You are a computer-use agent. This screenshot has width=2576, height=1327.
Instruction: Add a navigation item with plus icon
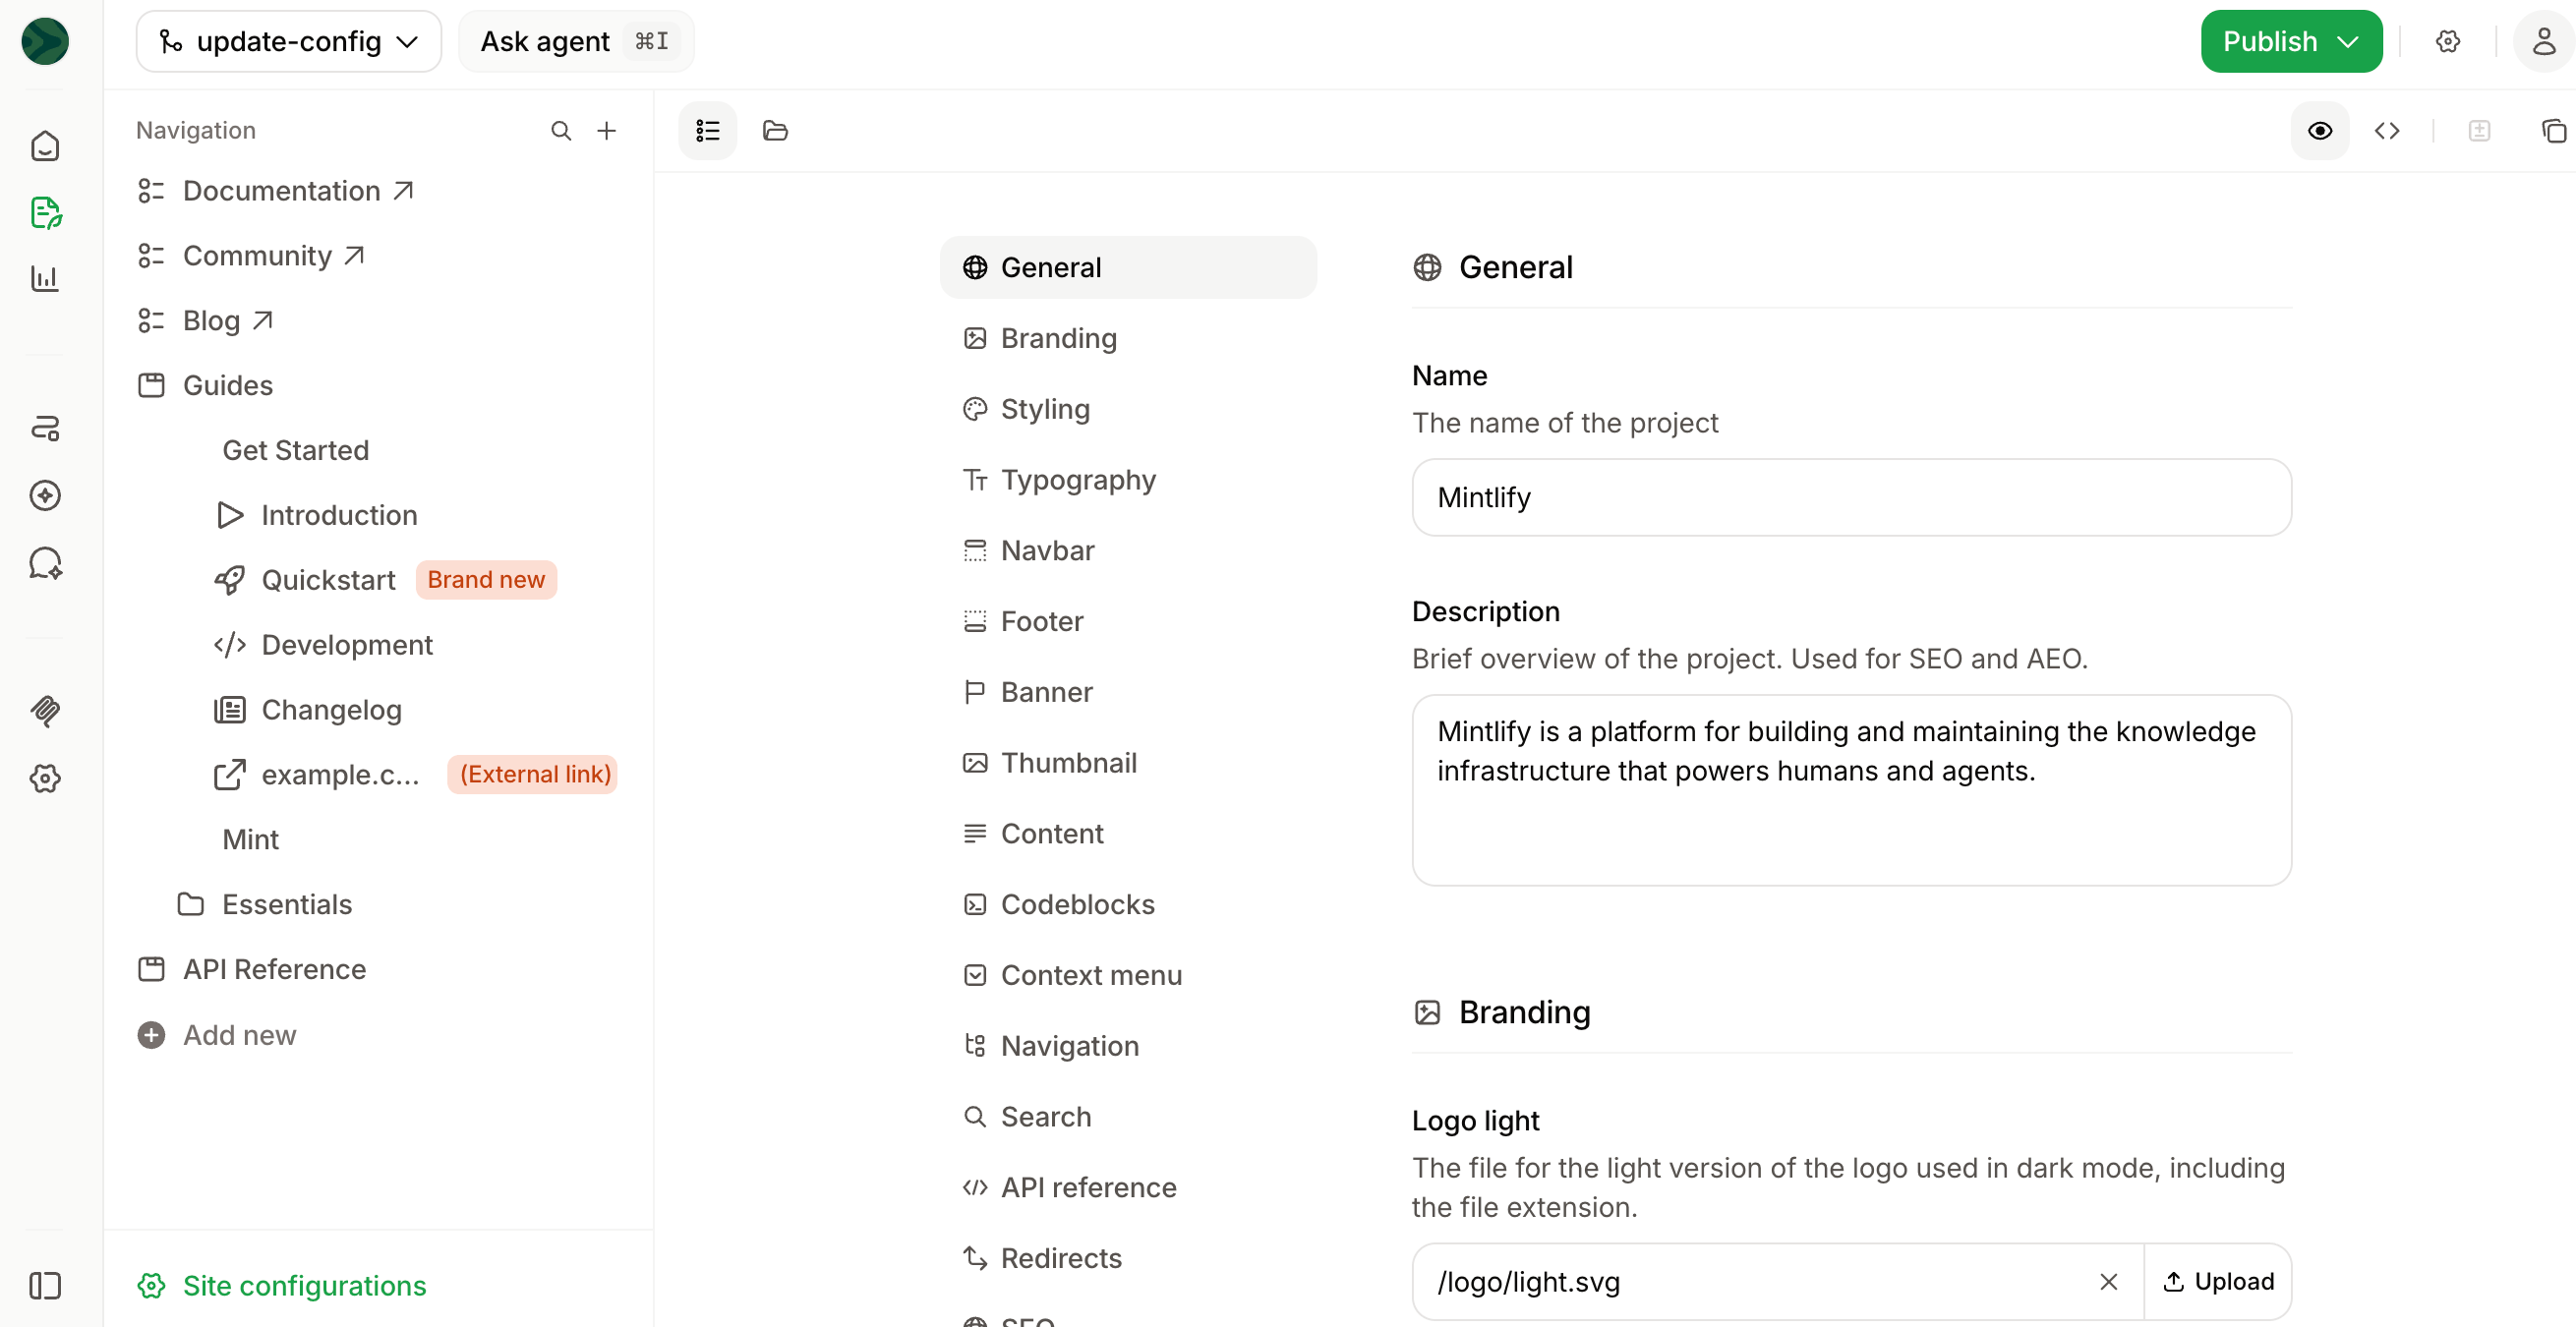point(606,131)
